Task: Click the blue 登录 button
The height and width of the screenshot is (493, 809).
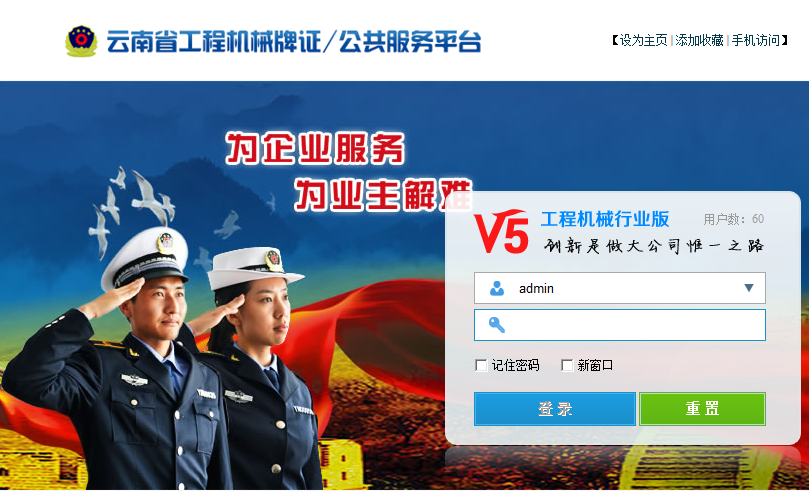Action: [555, 409]
